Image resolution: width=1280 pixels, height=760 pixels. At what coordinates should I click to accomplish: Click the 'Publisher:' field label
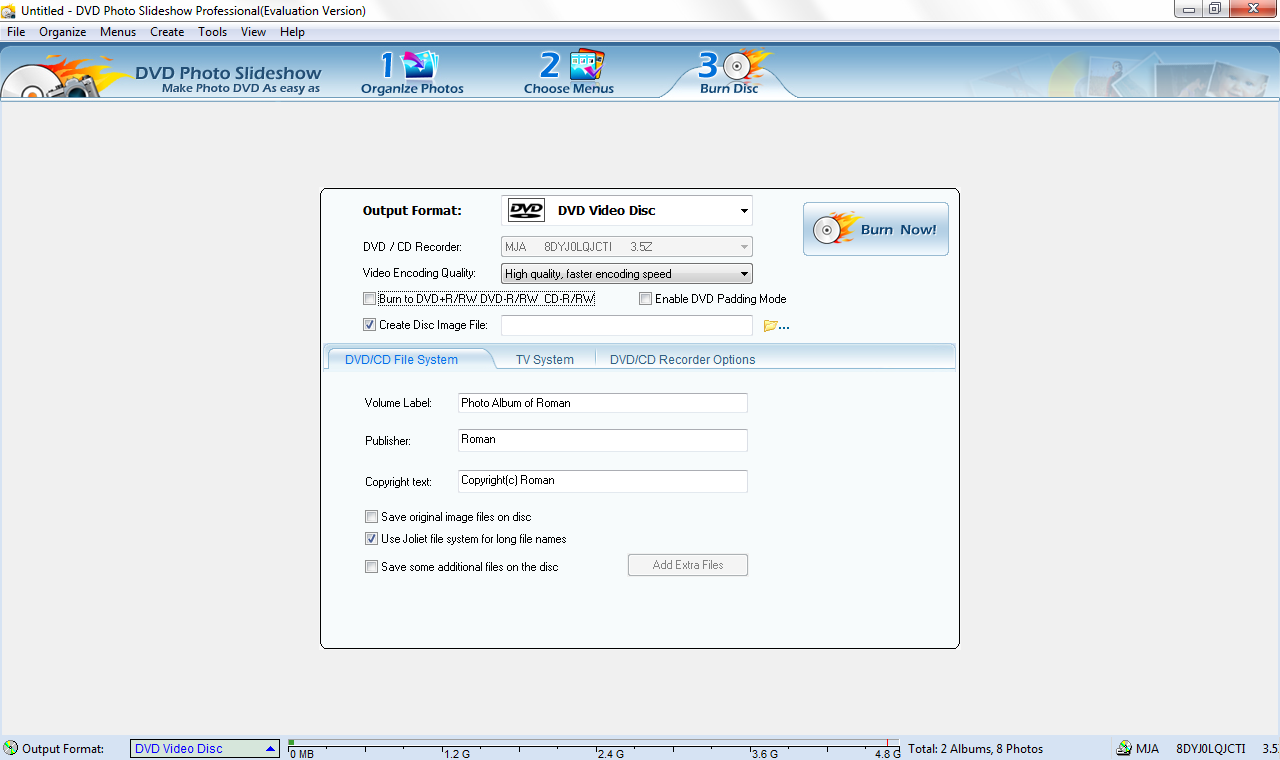click(388, 441)
